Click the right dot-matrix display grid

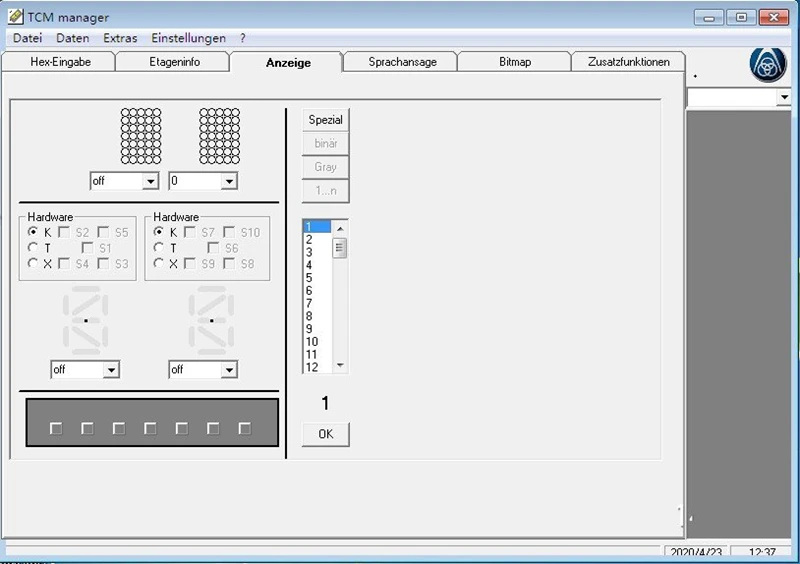pyautogui.click(x=219, y=136)
